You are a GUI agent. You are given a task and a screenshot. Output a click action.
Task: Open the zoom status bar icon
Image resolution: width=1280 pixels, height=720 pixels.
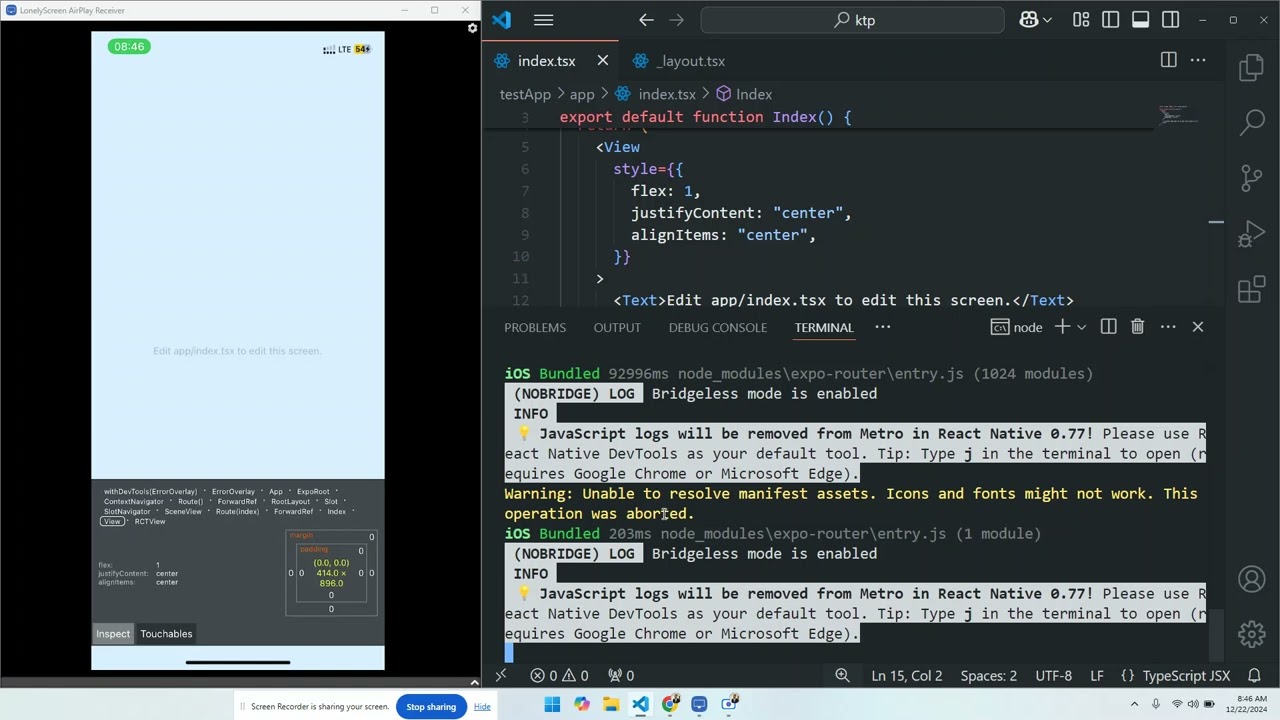point(842,676)
